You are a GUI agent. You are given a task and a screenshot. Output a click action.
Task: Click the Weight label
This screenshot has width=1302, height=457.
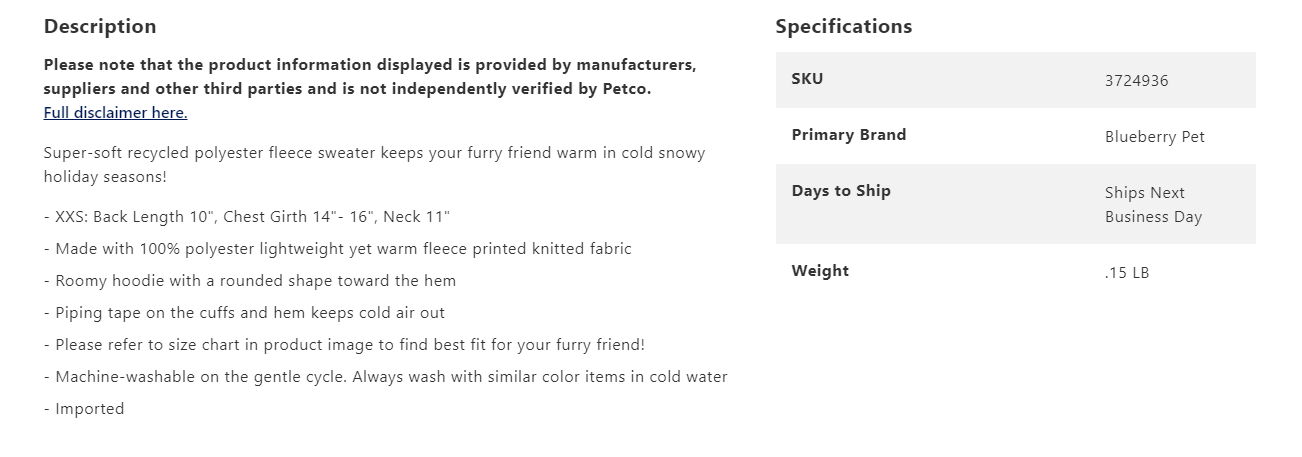pyautogui.click(x=820, y=271)
